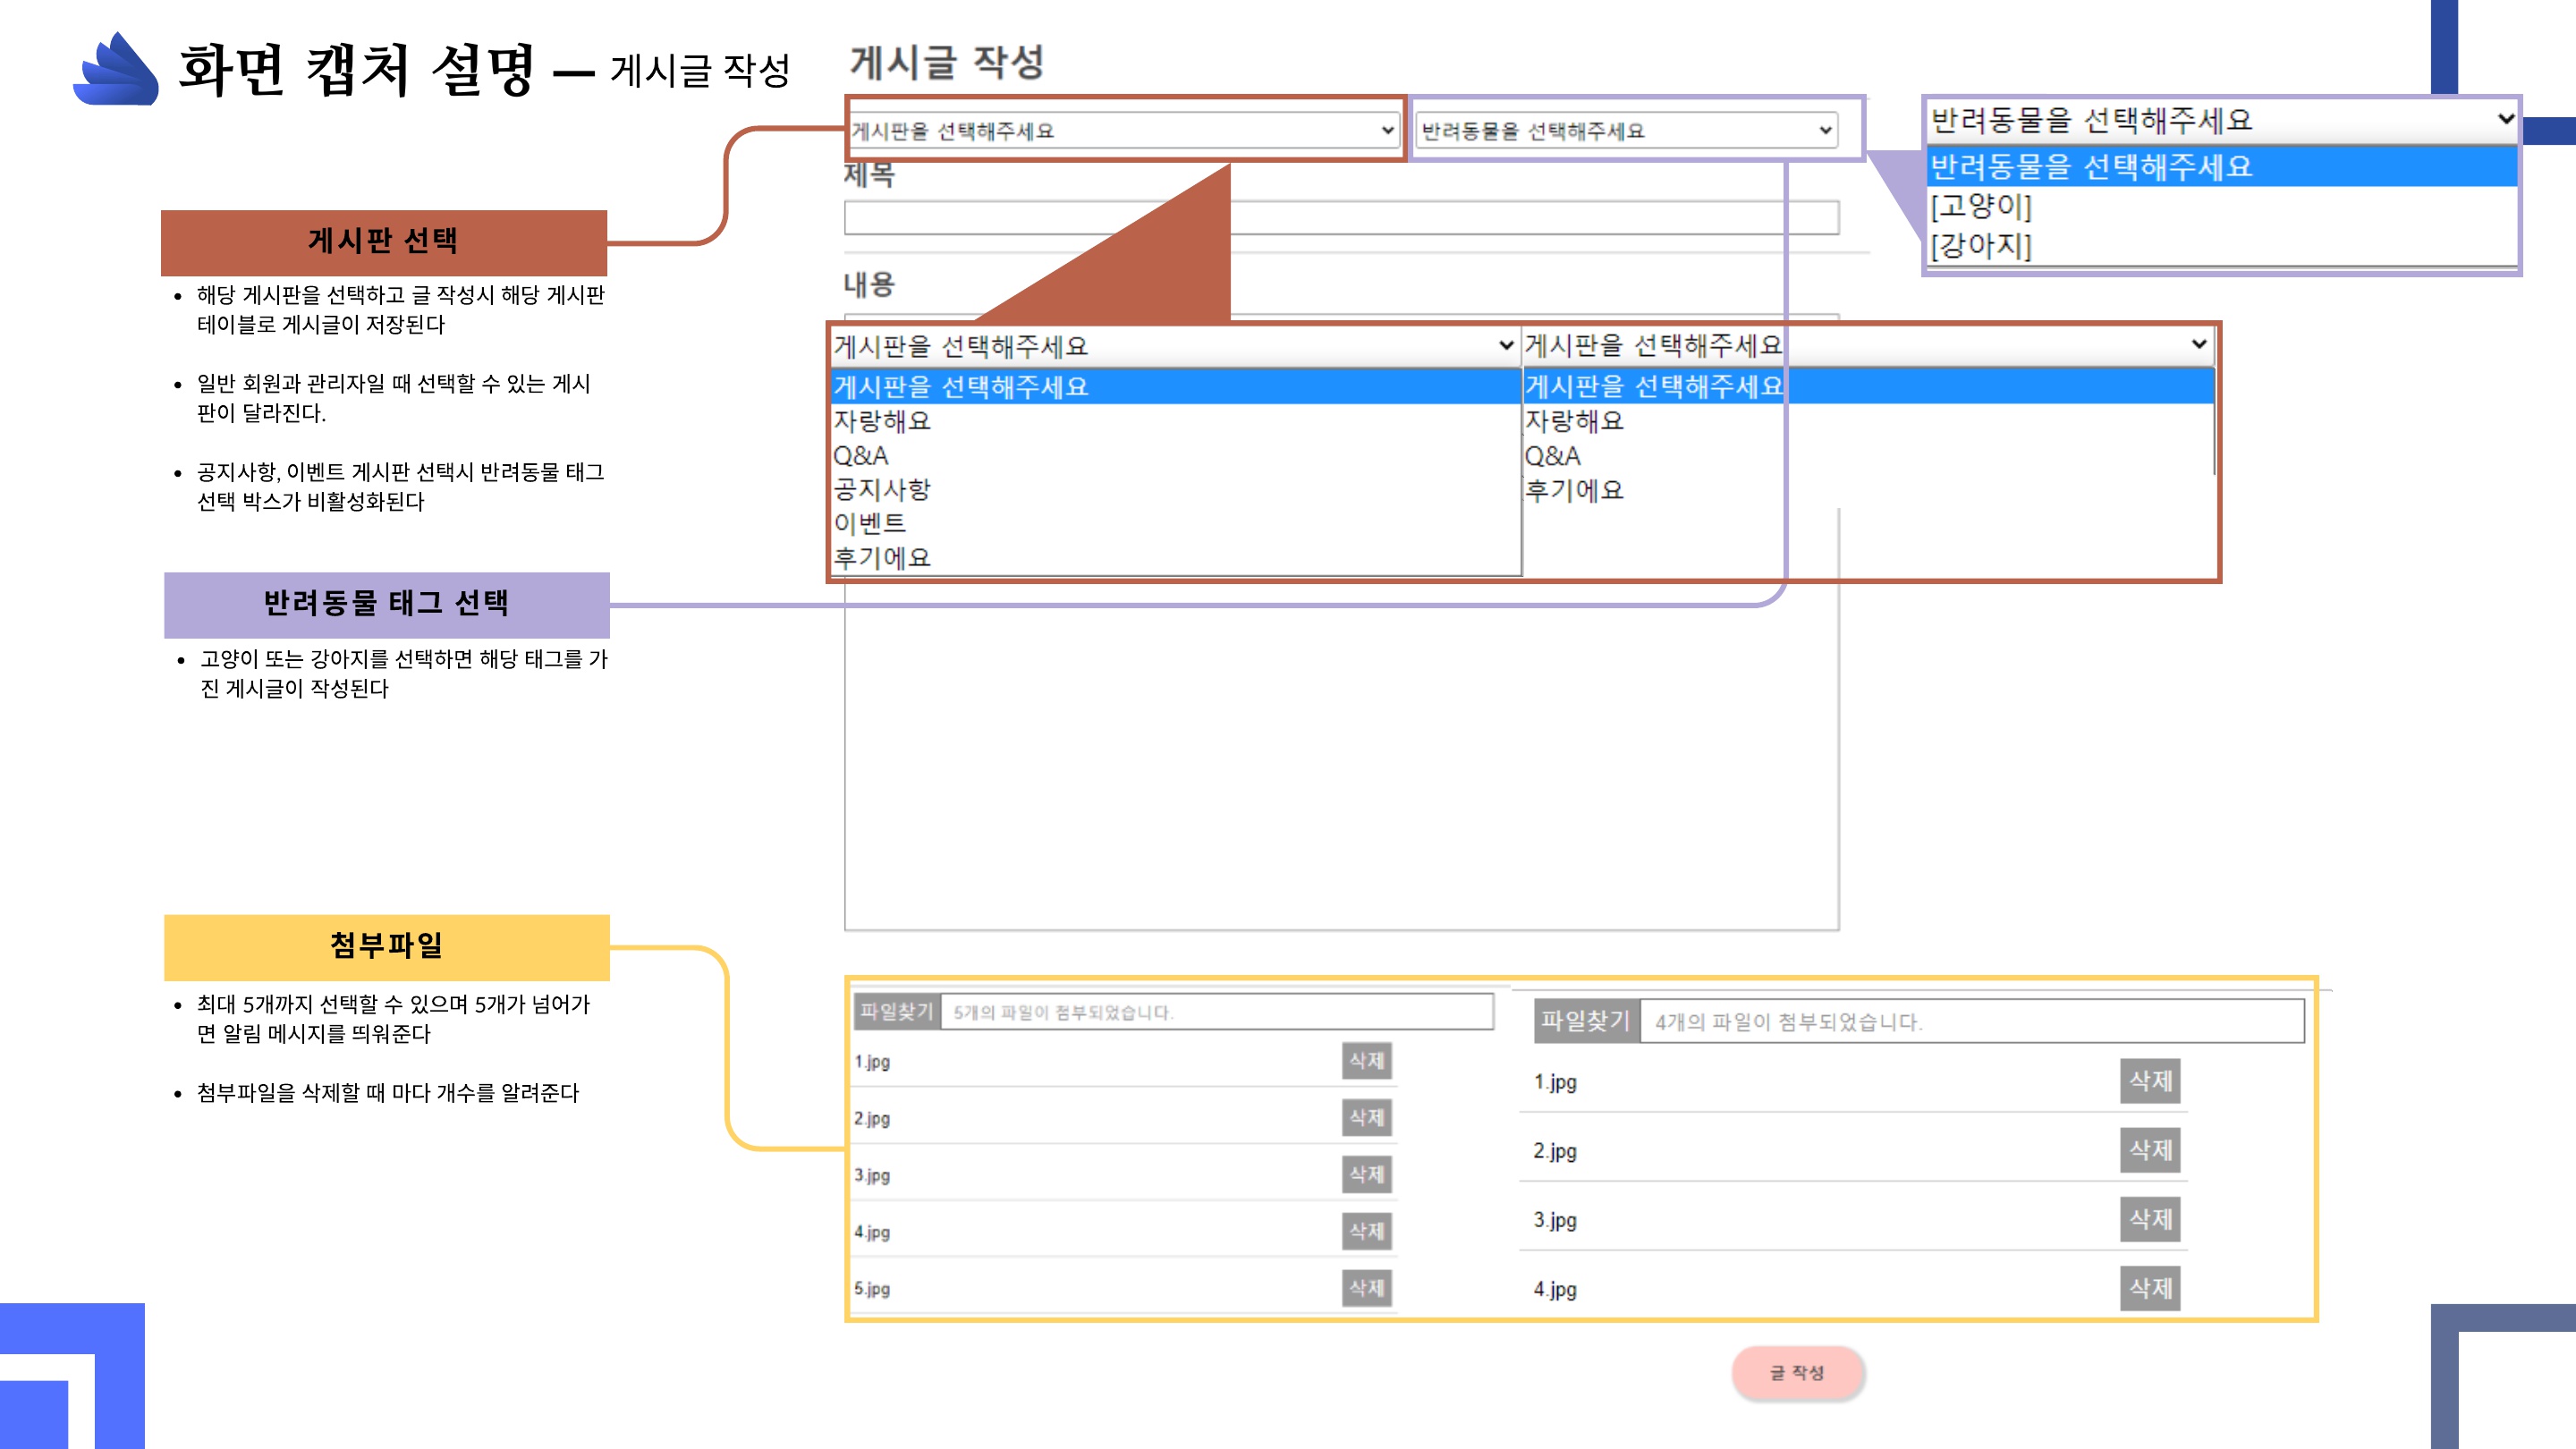Delete 1.jpg in the left file list
2576x1449 pixels.
point(1366,1060)
